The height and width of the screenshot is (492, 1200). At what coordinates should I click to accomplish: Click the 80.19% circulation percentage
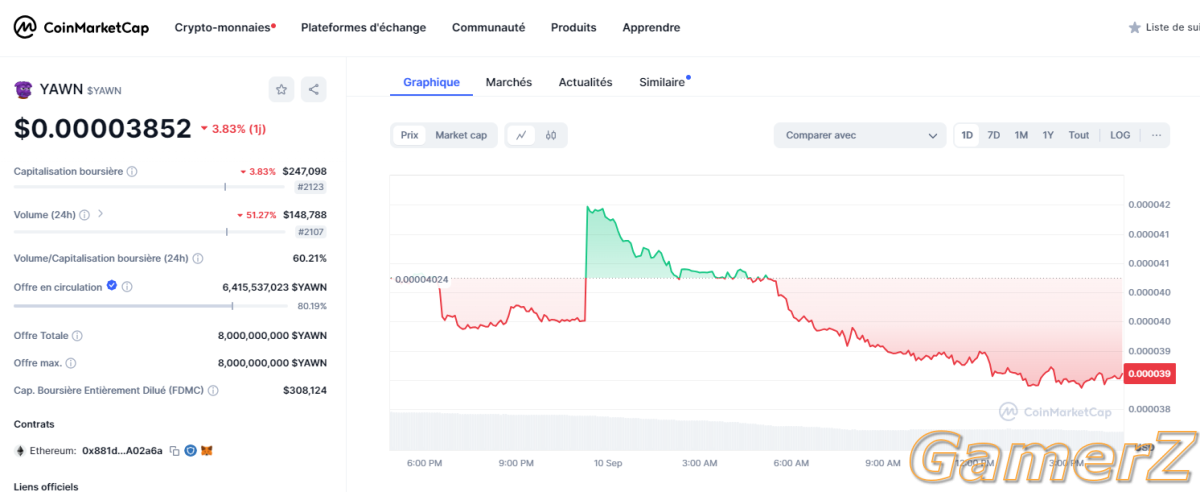(312, 306)
